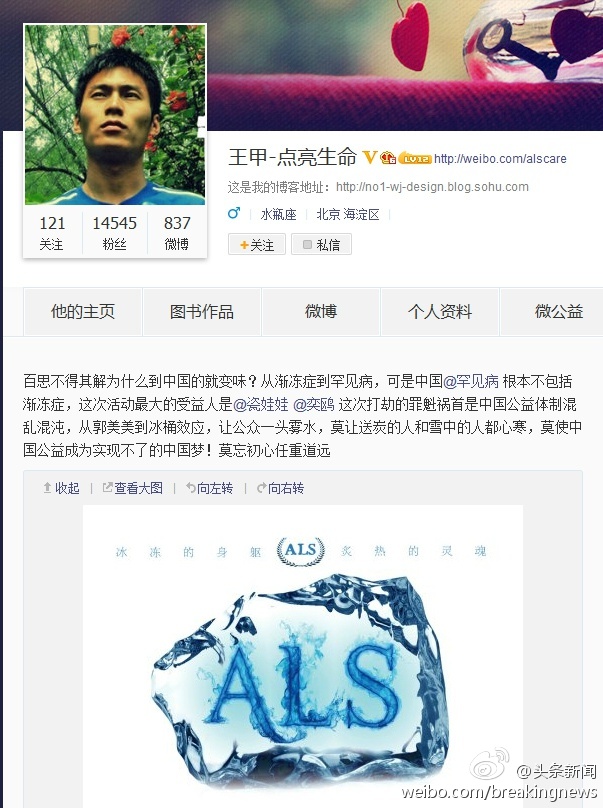Open the @罕见病 mention
This screenshot has width=603, height=808.
click(471, 381)
